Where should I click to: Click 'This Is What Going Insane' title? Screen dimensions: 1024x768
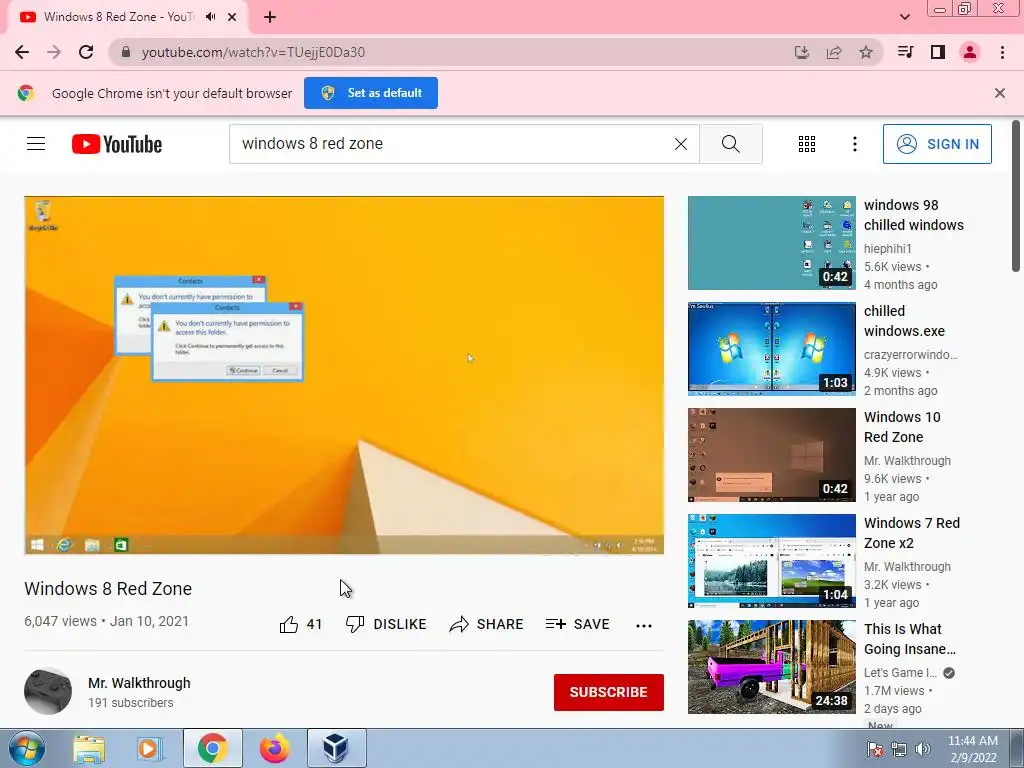coord(910,639)
